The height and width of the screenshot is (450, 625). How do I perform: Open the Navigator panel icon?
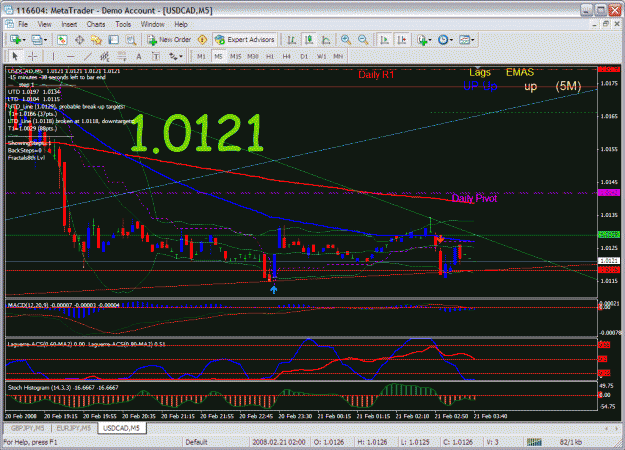coord(96,40)
